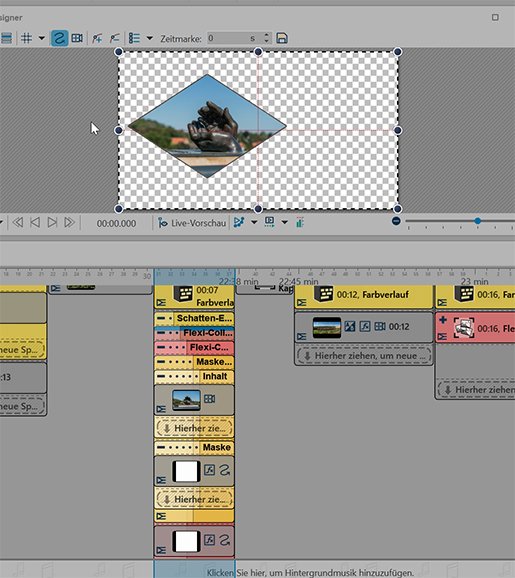This screenshot has height=578, width=515.
Task: Collapse the red Flexi-C... track
Action: [x=161, y=347]
